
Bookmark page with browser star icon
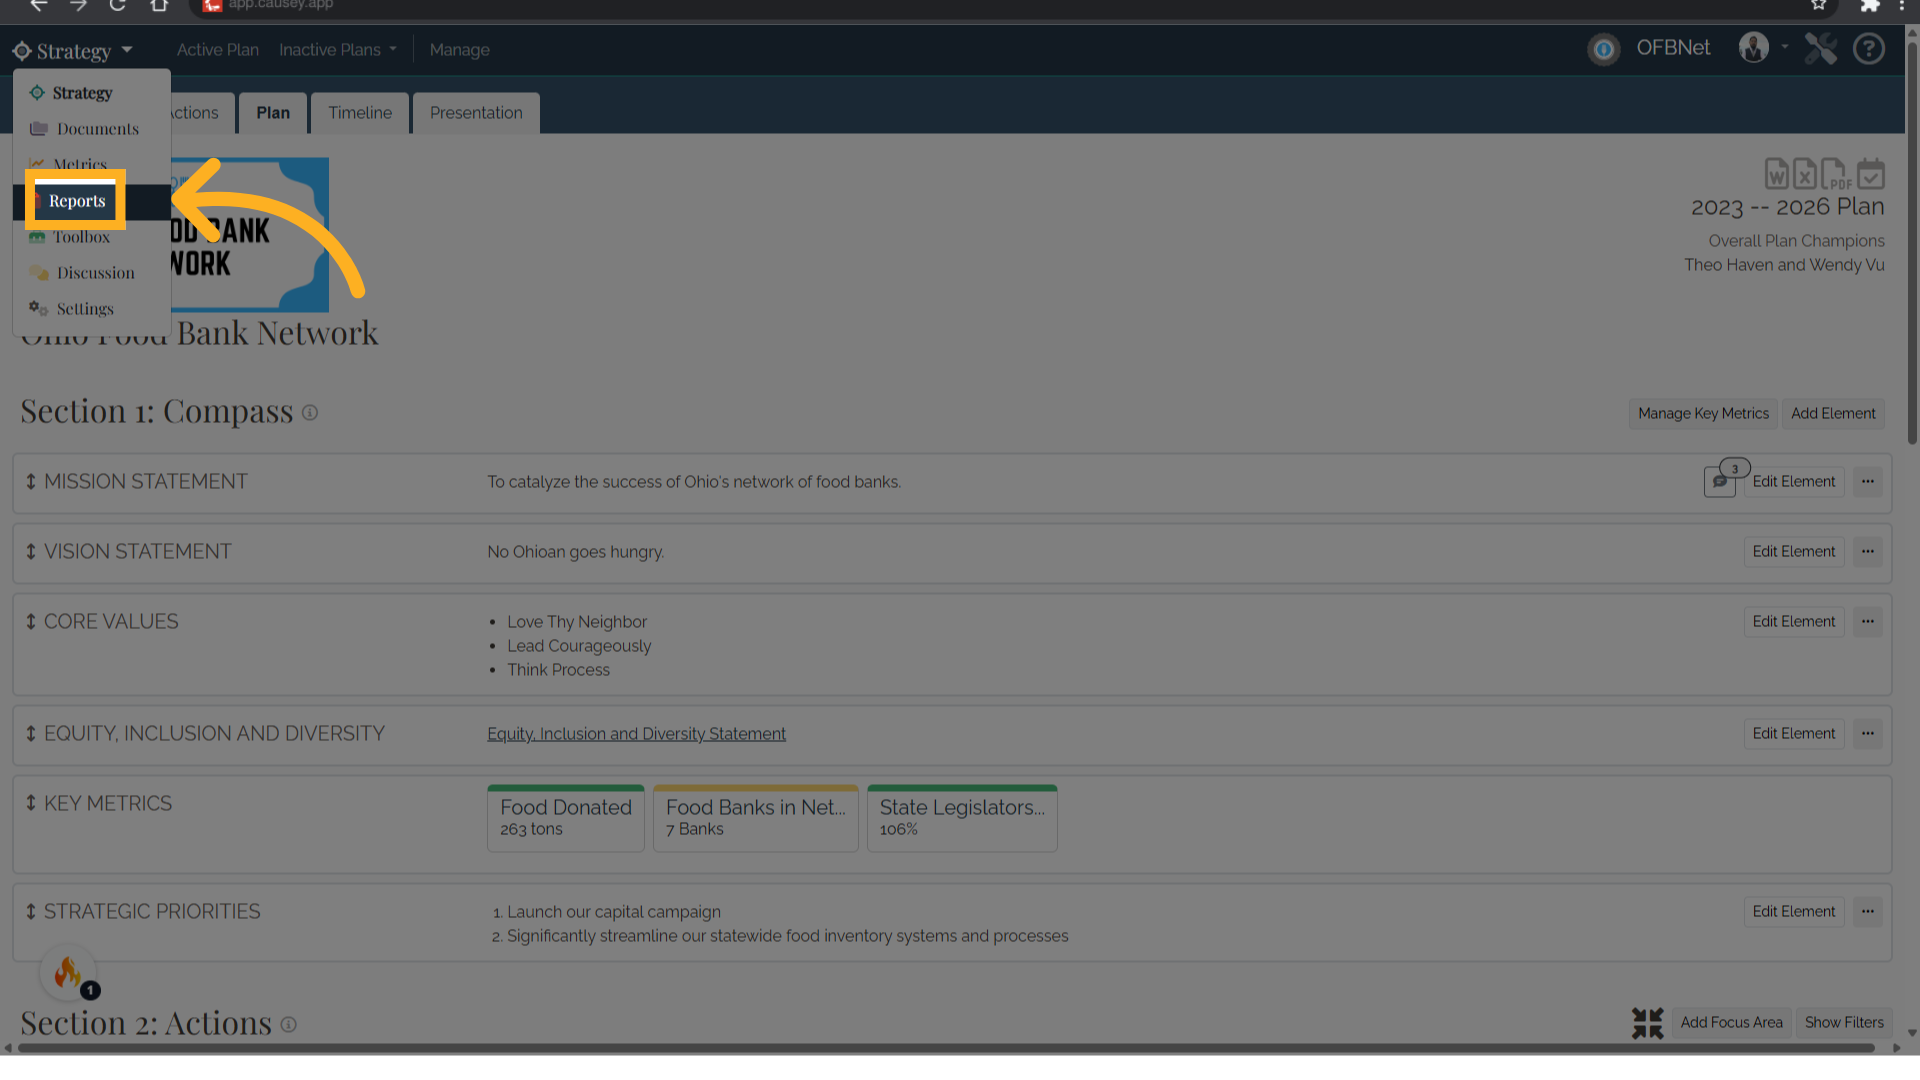1819,5
